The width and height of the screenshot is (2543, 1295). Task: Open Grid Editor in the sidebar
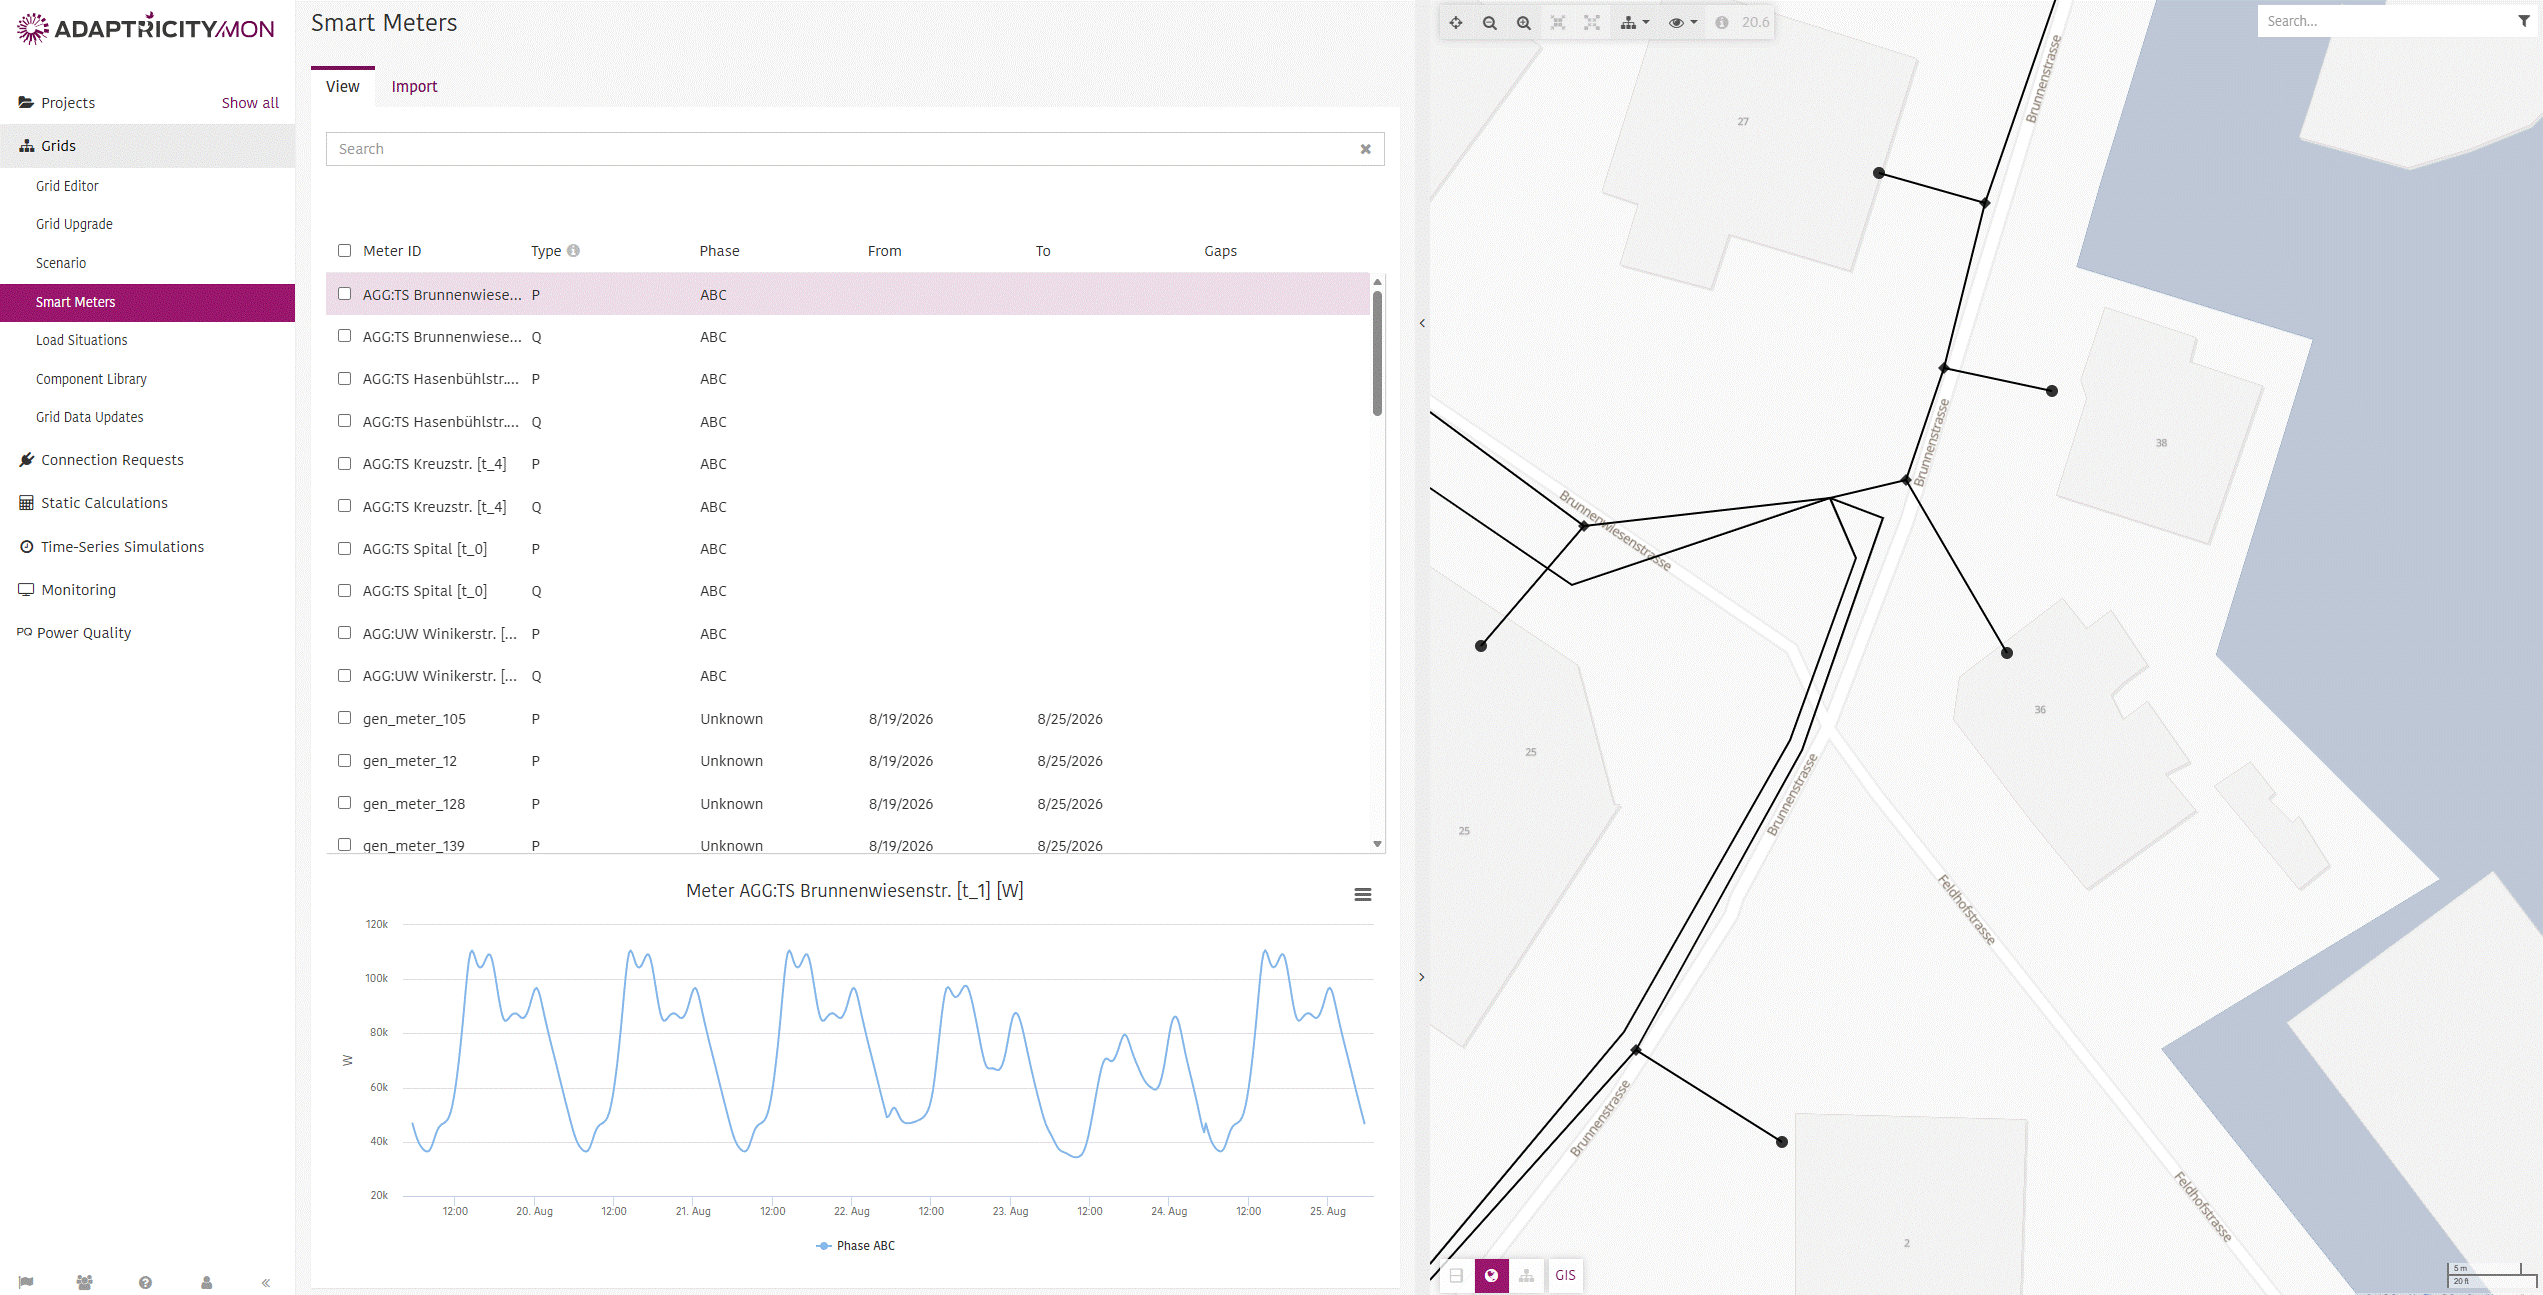[x=67, y=186]
